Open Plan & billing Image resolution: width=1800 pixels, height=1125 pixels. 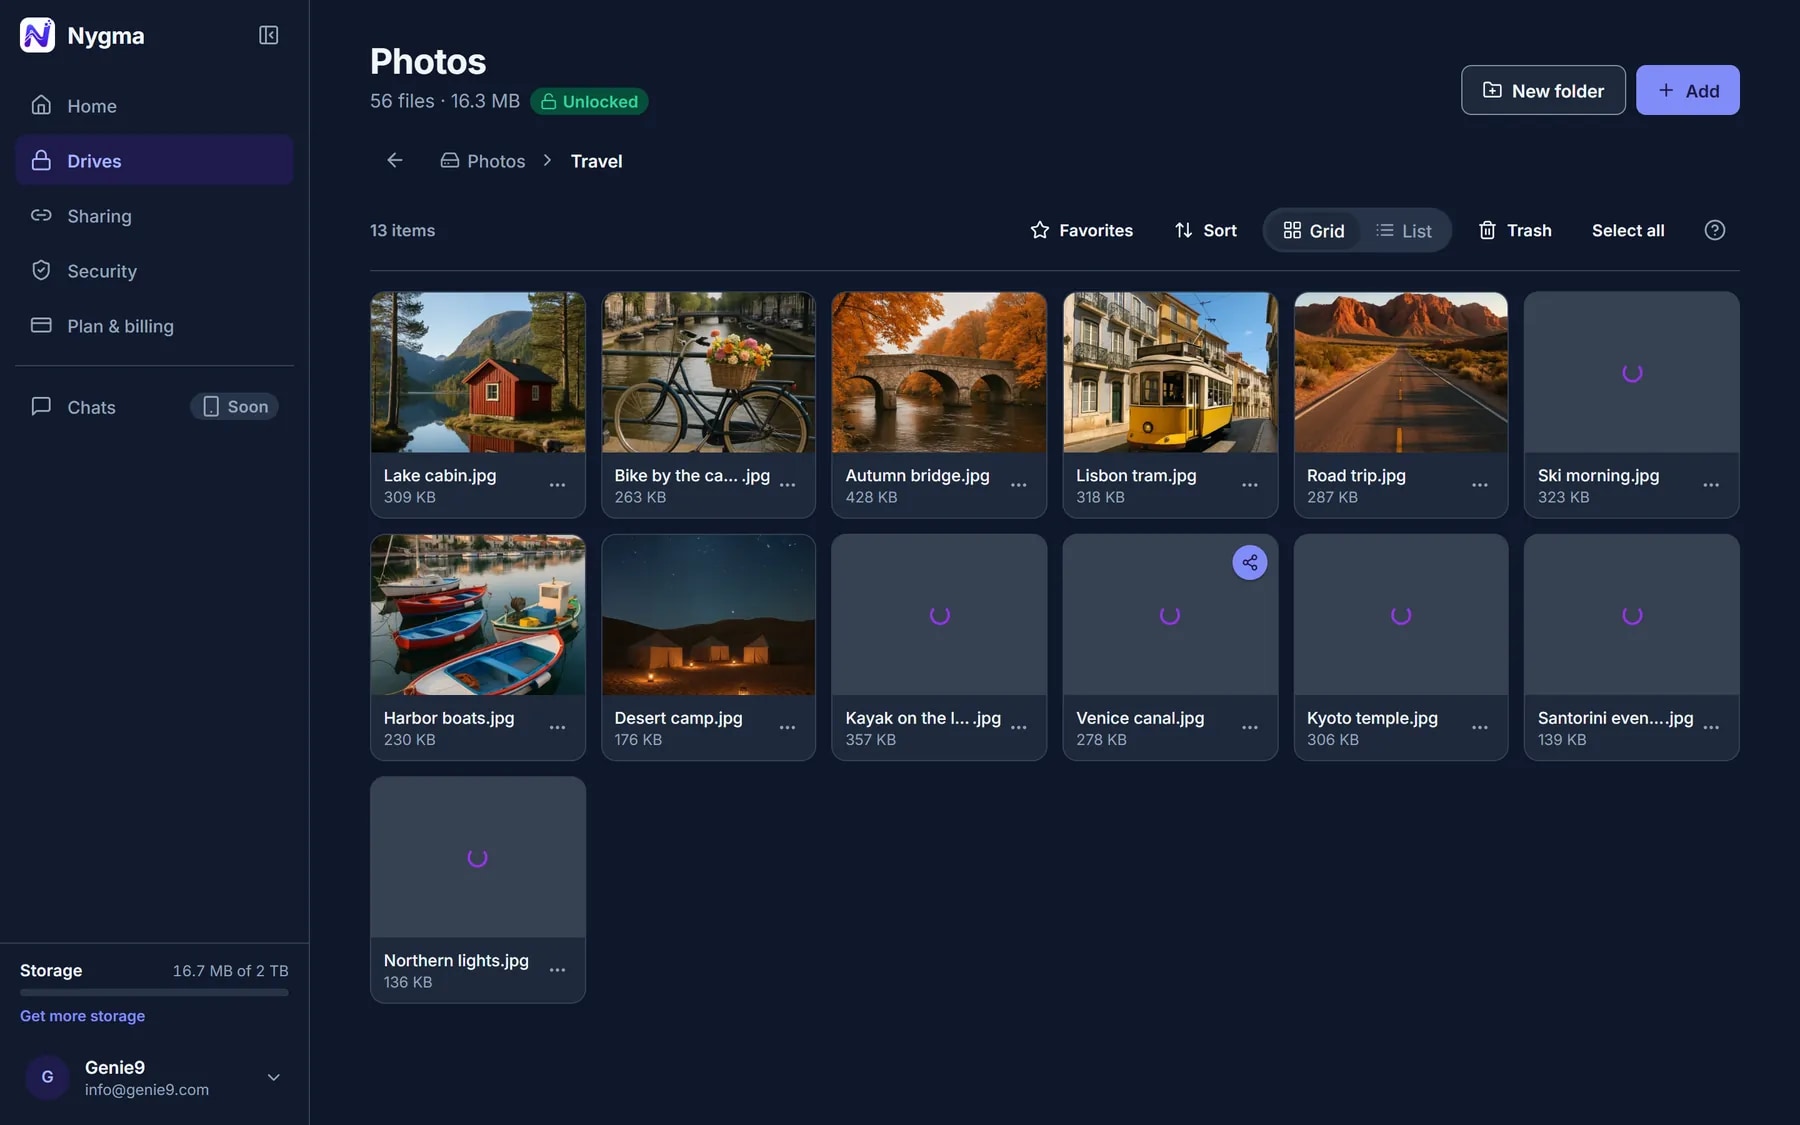154,325
